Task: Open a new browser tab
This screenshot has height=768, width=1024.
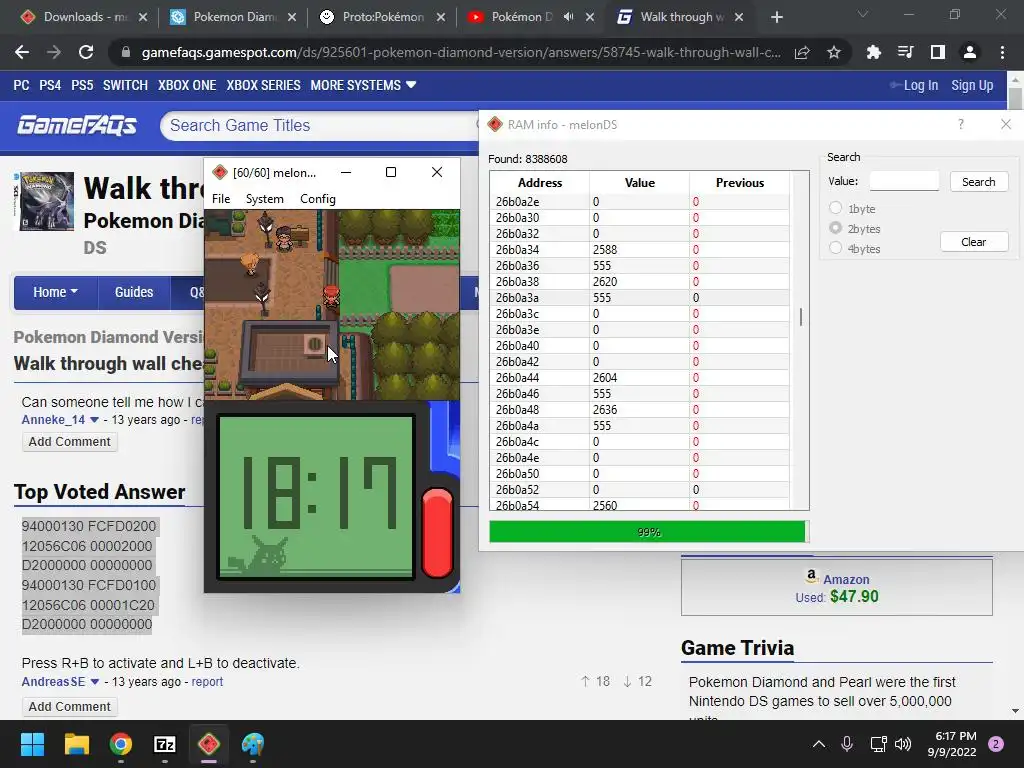Action: [776, 17]
